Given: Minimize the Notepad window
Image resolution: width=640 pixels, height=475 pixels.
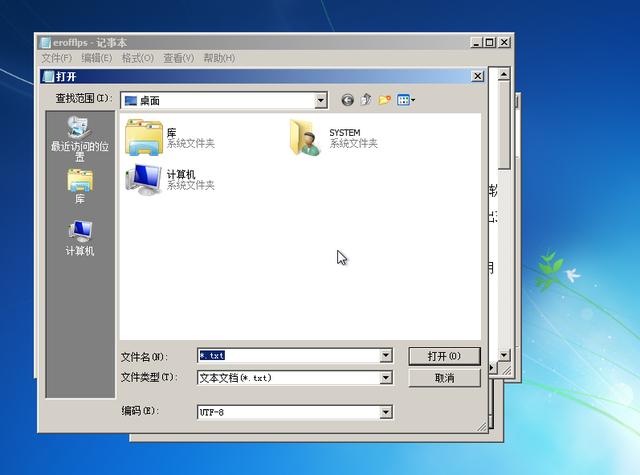Looking at the screenshot, I should click(x=476, y=42).
